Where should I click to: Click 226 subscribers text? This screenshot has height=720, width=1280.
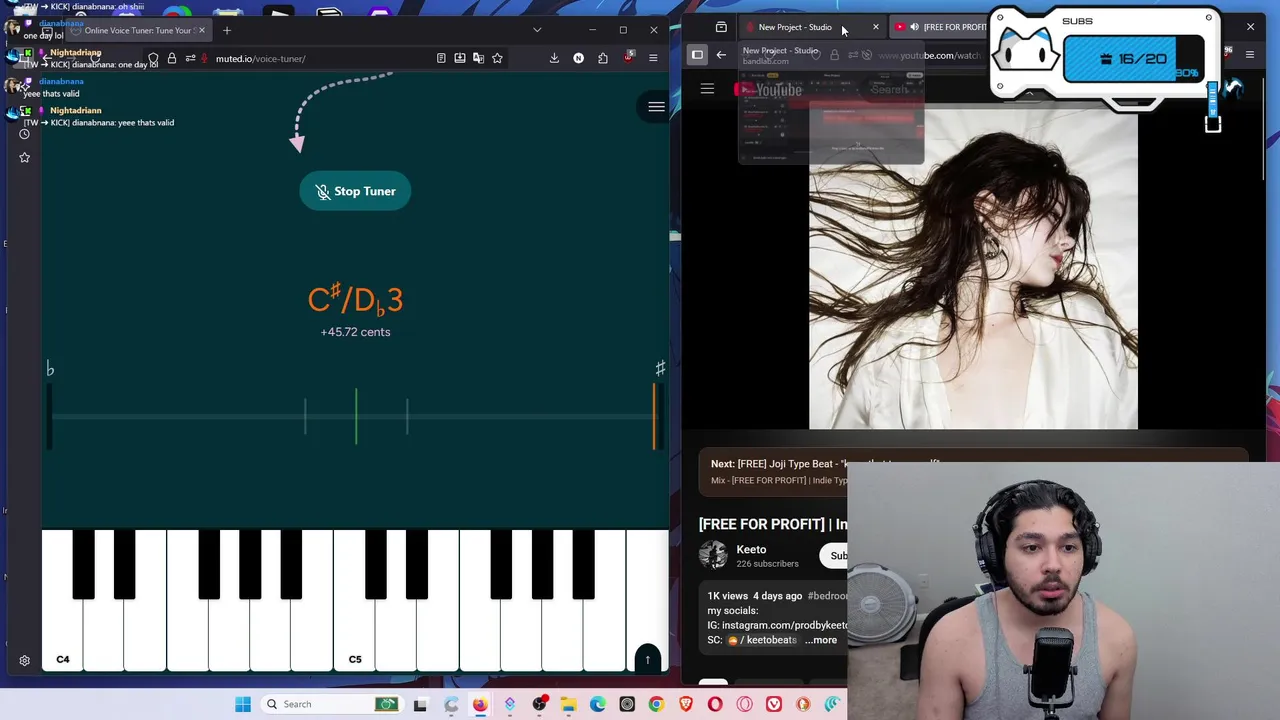tap(768, 564)
